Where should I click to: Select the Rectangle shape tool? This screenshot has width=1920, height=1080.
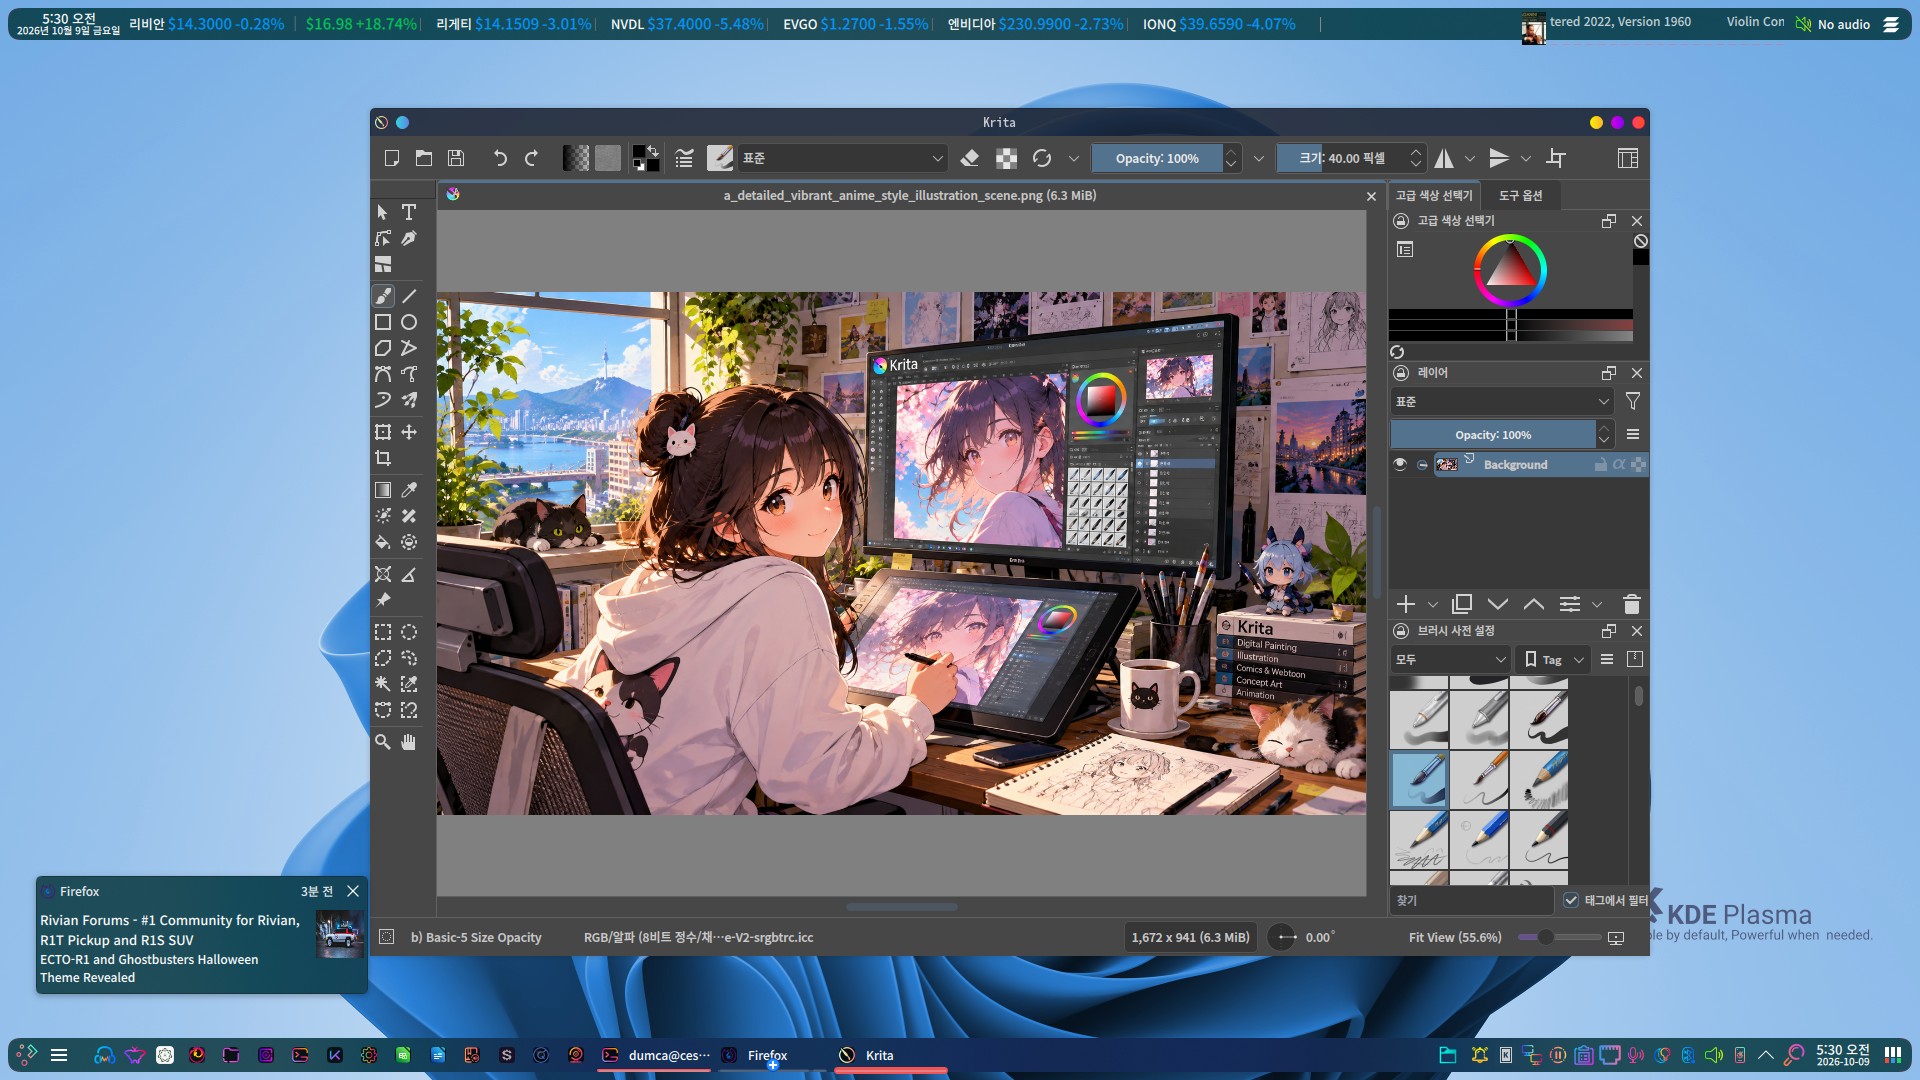[x=383, y=322]
